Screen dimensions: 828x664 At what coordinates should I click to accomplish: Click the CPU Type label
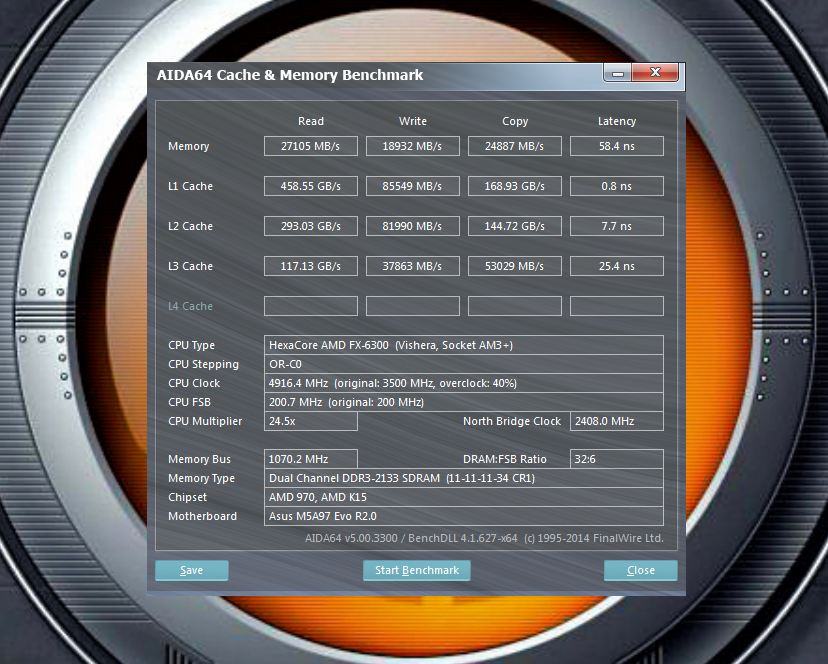click(x=191, y=345)
